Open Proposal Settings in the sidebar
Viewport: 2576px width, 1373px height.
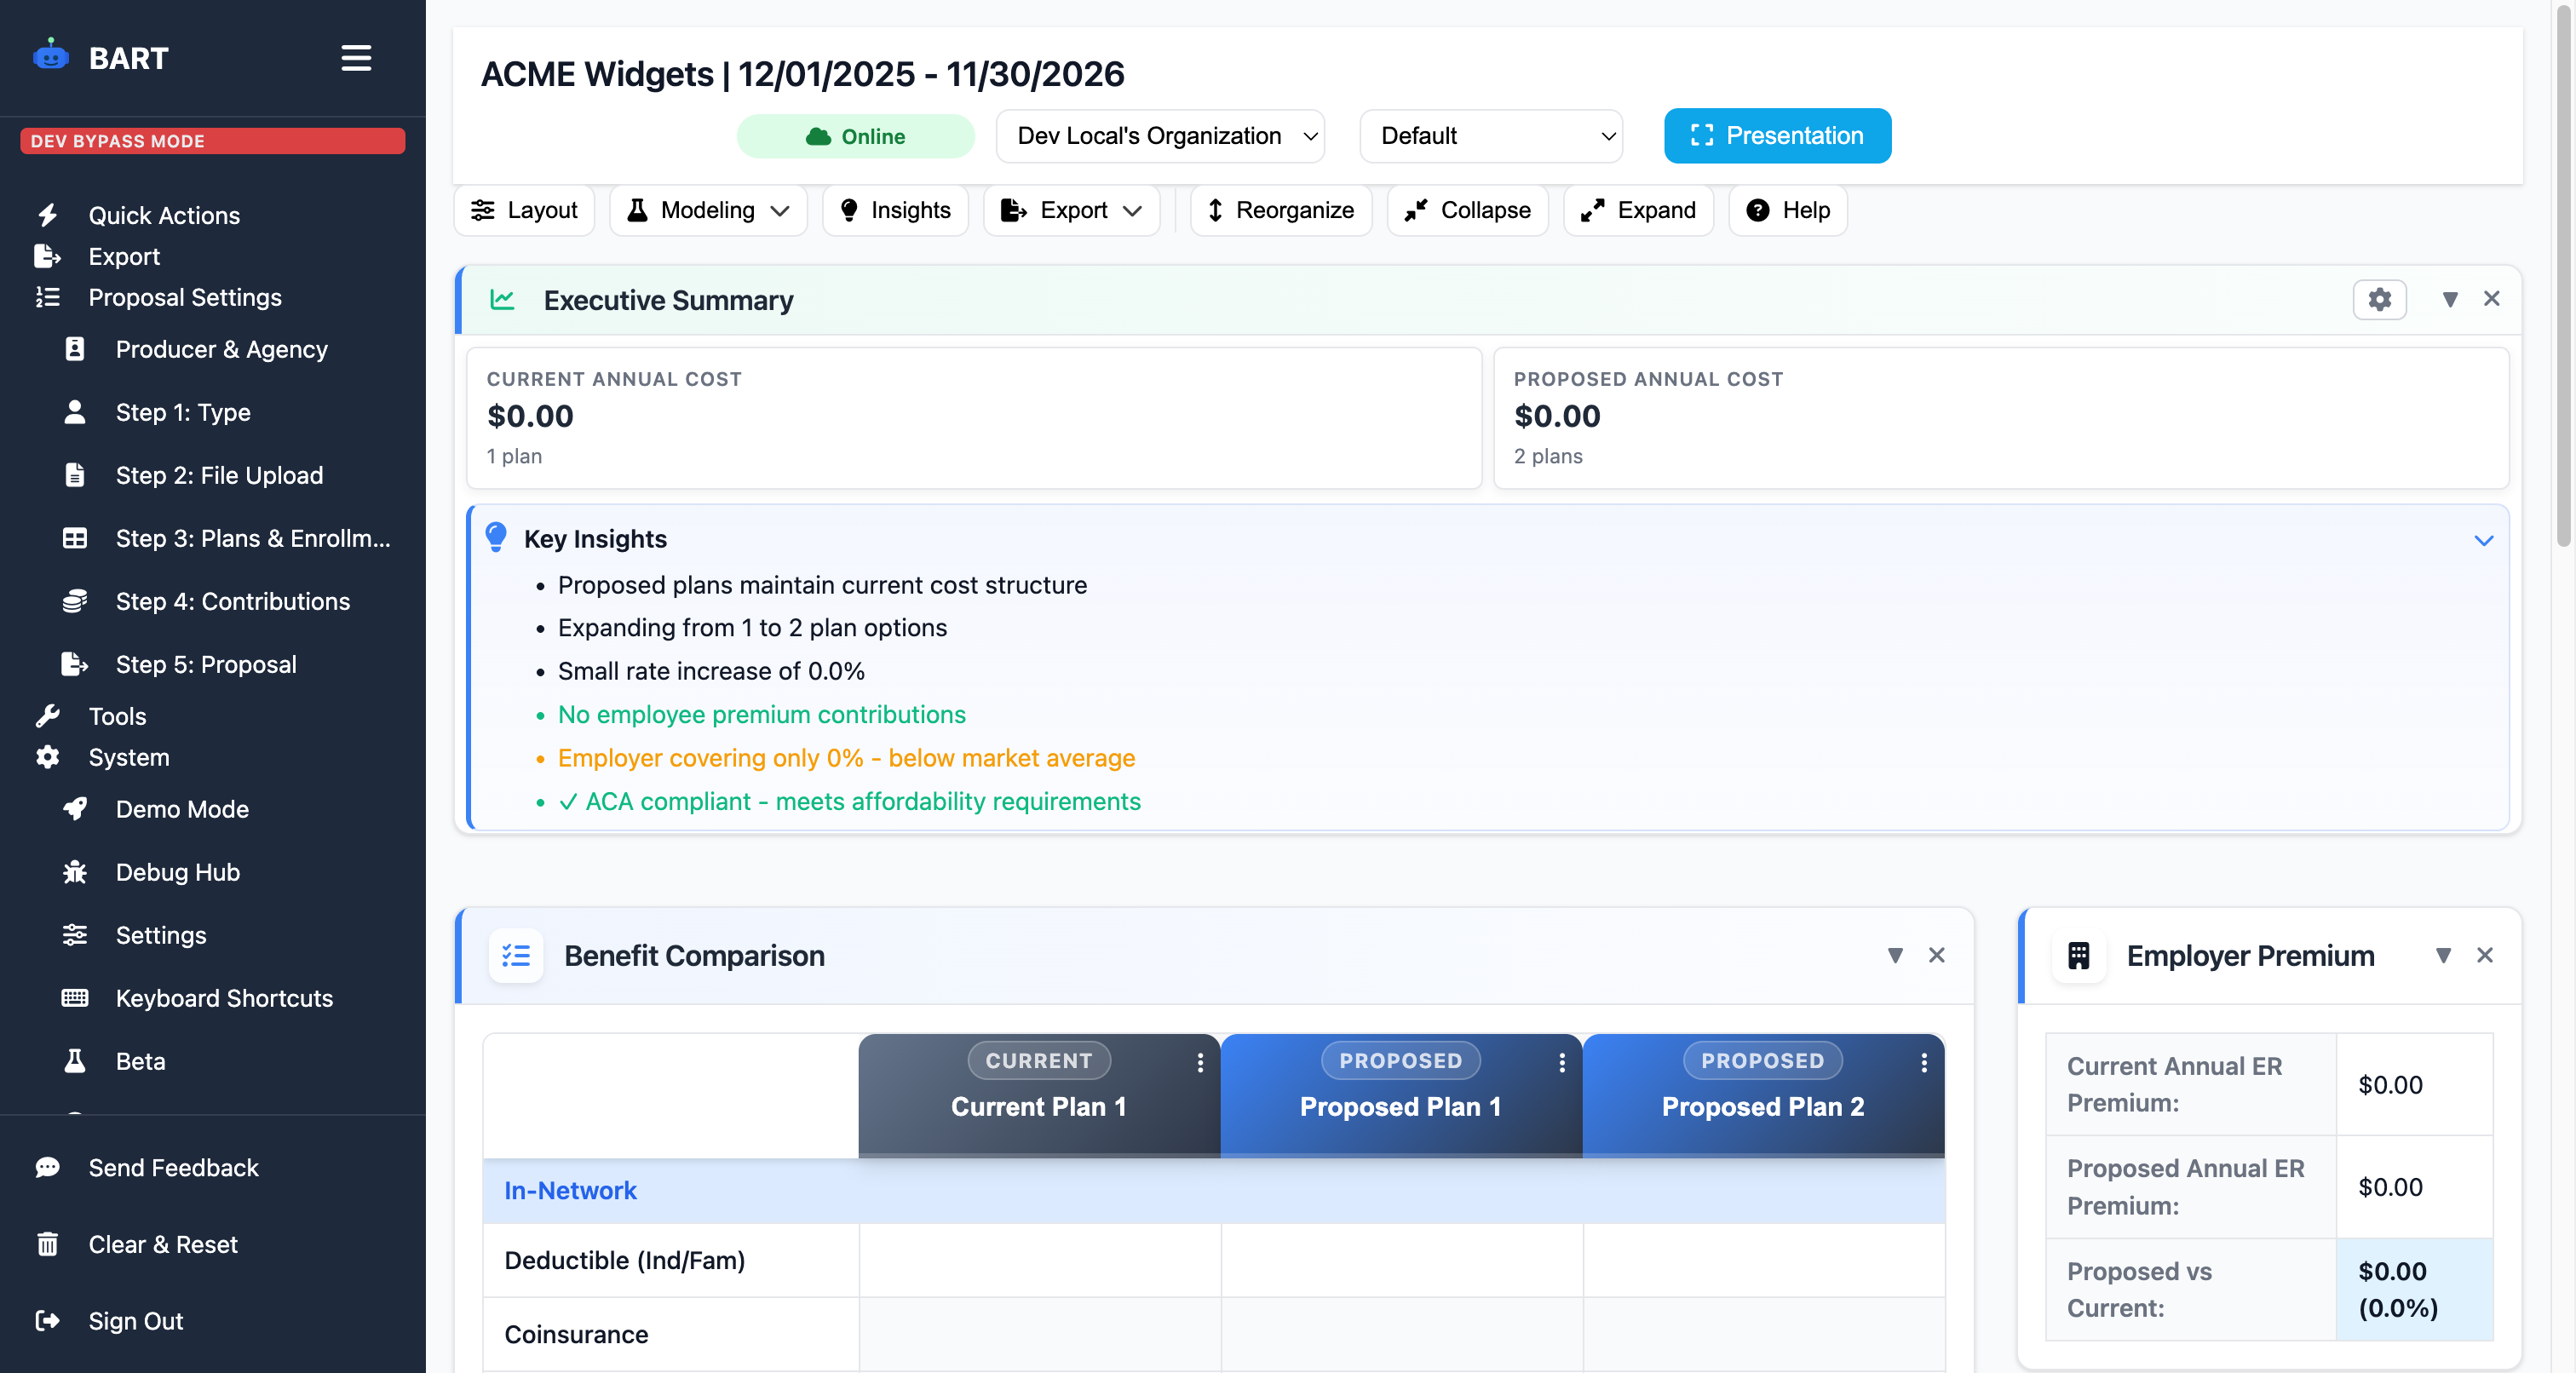pyautogui.click(x=184, y=297)
